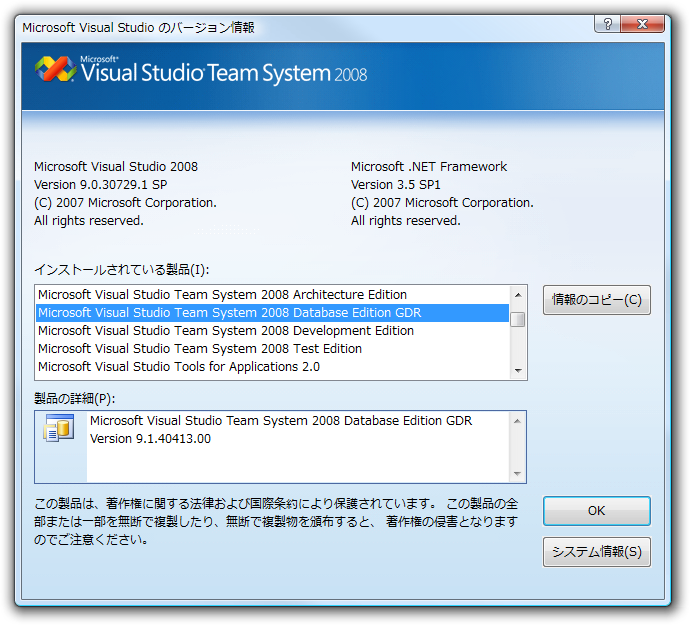Click Version 3.5 SP1 text
The width and height of the screenshot is (690, 625).
[x=396, y=184]
